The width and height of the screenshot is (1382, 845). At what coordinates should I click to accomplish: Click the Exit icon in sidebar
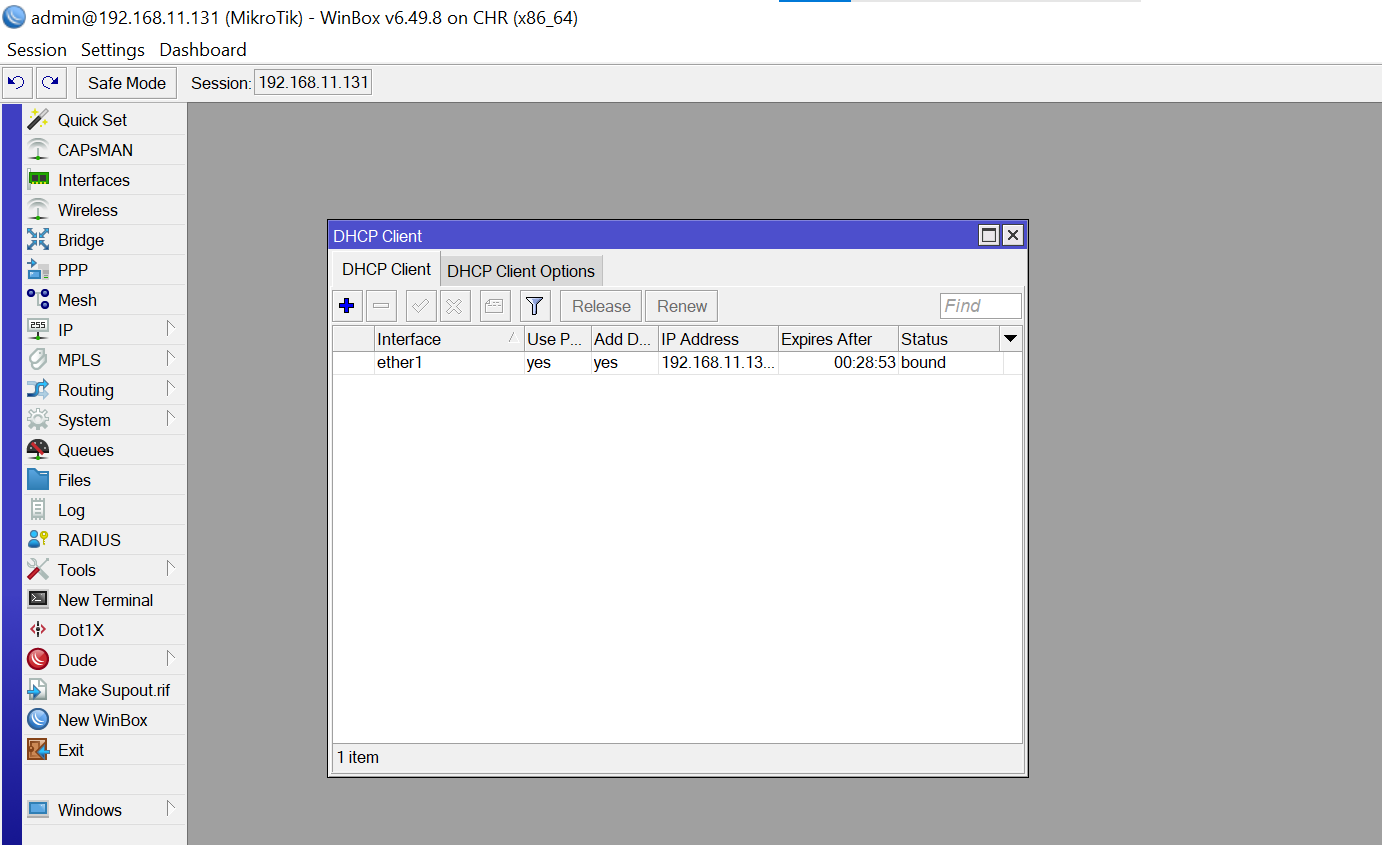(38, 750)
